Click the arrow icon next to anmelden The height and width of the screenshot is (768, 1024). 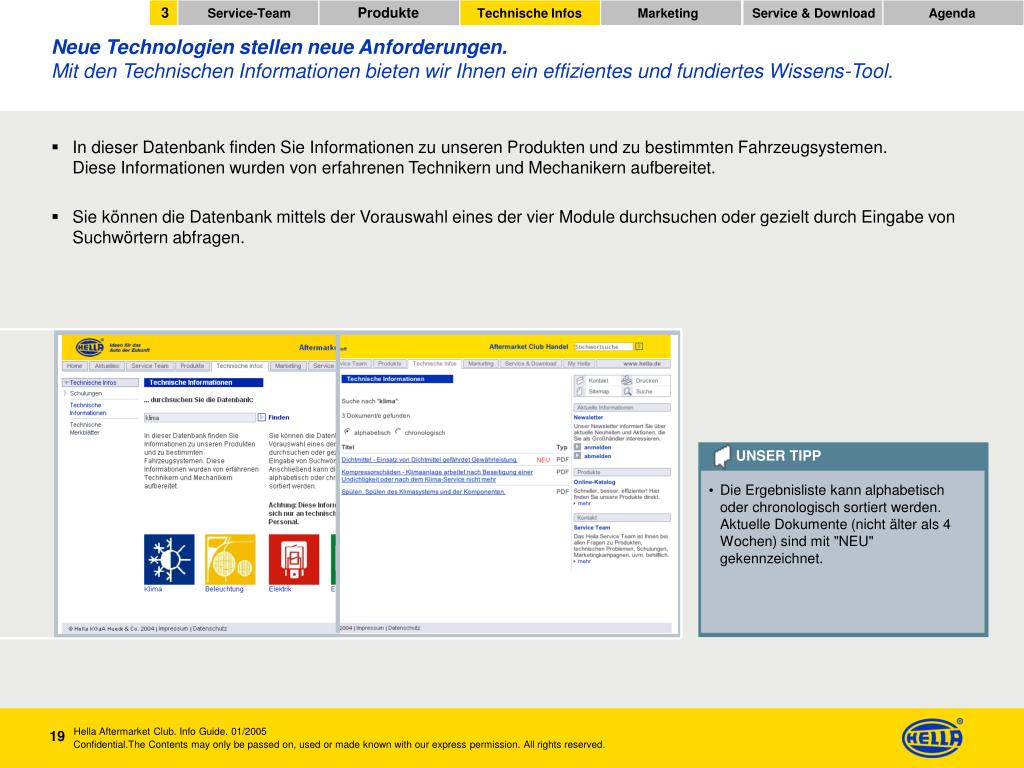tap(577, 447)
